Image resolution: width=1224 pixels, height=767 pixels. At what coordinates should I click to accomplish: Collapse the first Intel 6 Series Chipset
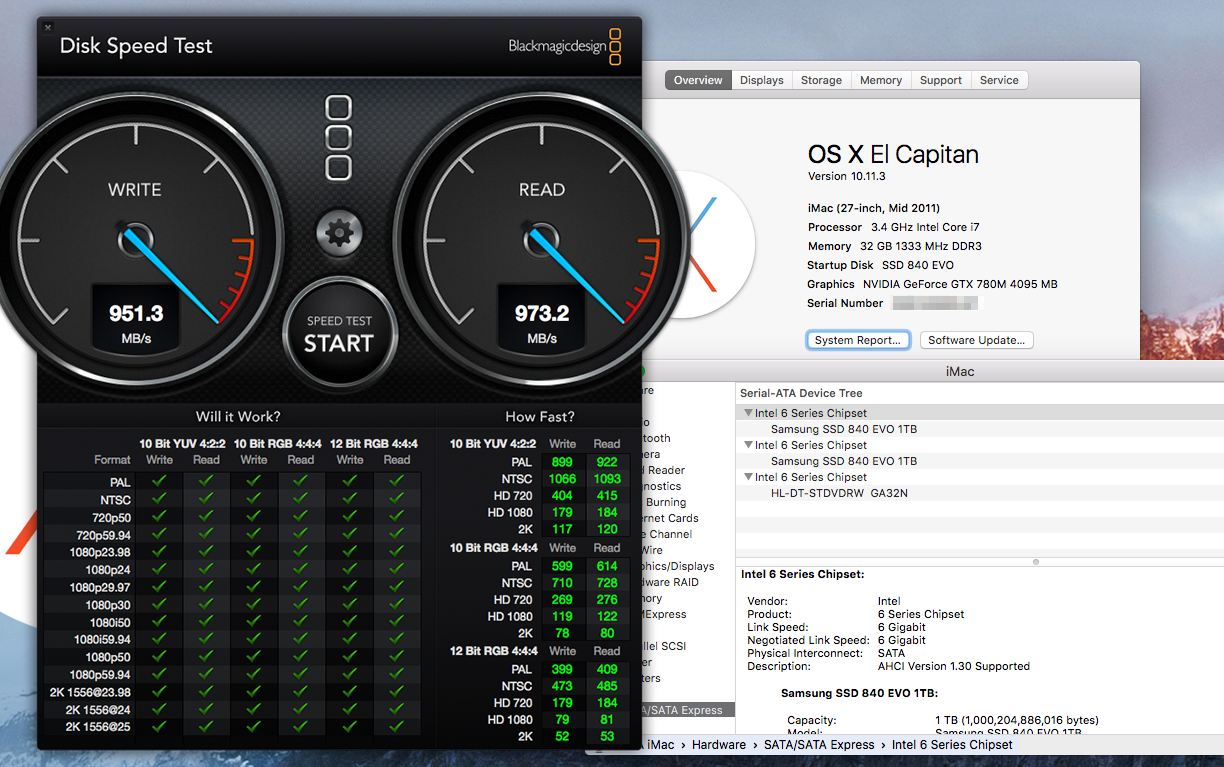[x=748, y=413]
